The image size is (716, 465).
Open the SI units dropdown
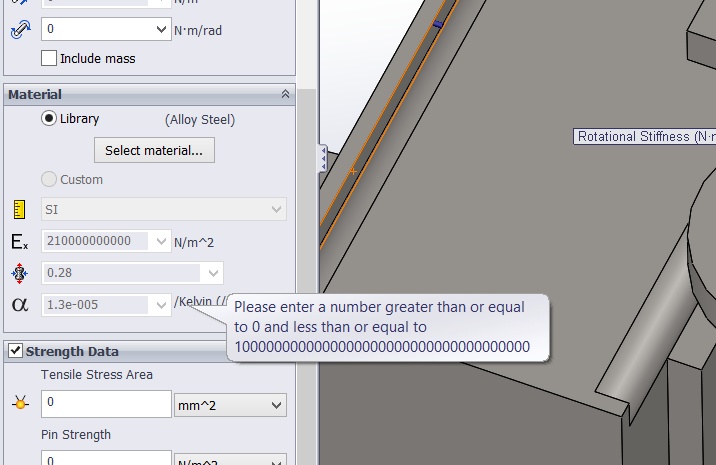pyautogui.click(x=276, y=209)
